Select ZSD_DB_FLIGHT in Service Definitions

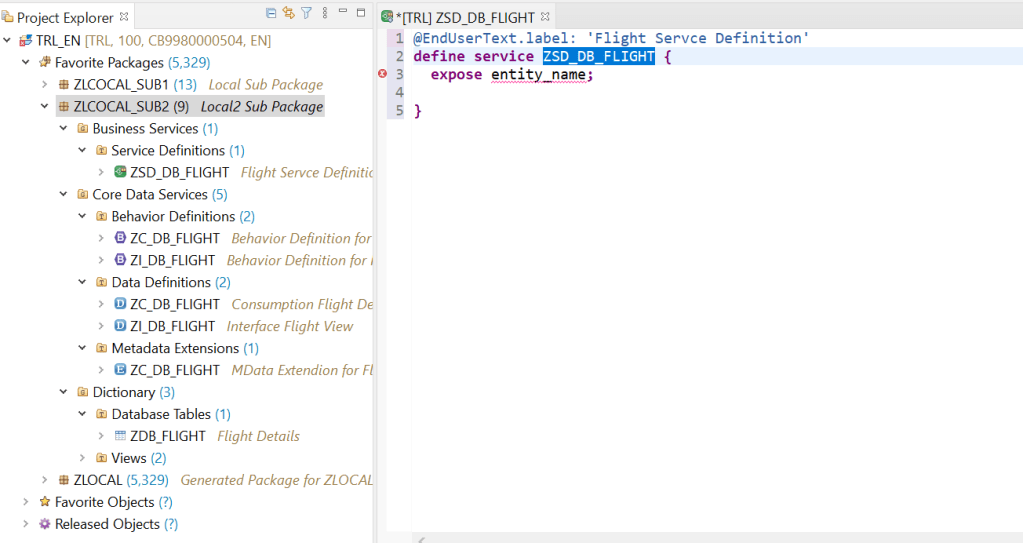click(x=179, y=172)
